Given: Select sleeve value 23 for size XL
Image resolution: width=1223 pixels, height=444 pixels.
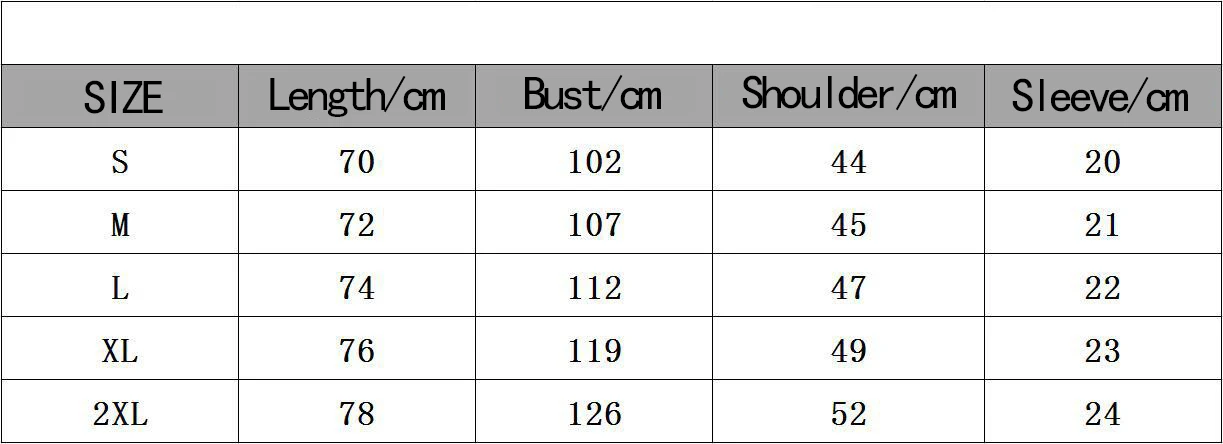Looking at the screenshot, I should point(1103,350).
